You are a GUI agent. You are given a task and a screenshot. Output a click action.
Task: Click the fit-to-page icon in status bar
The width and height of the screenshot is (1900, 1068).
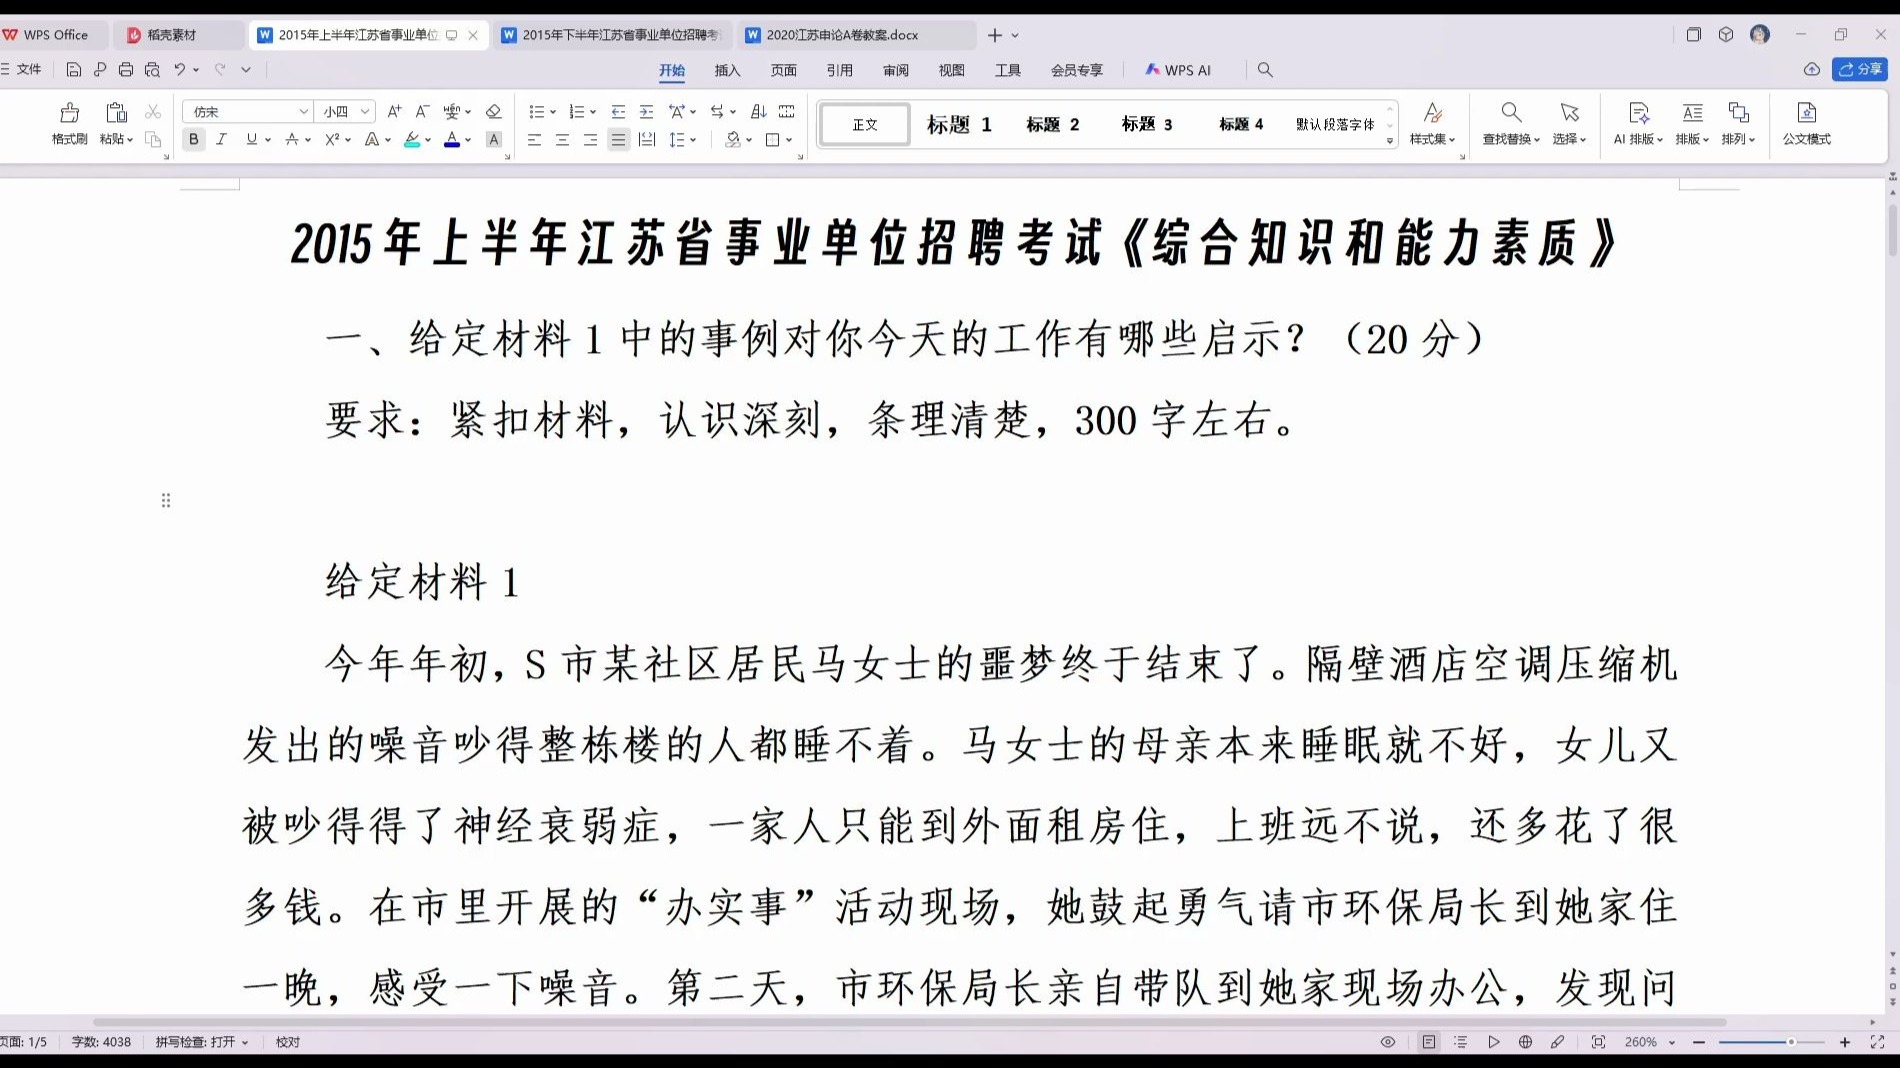point(1598,1042)
